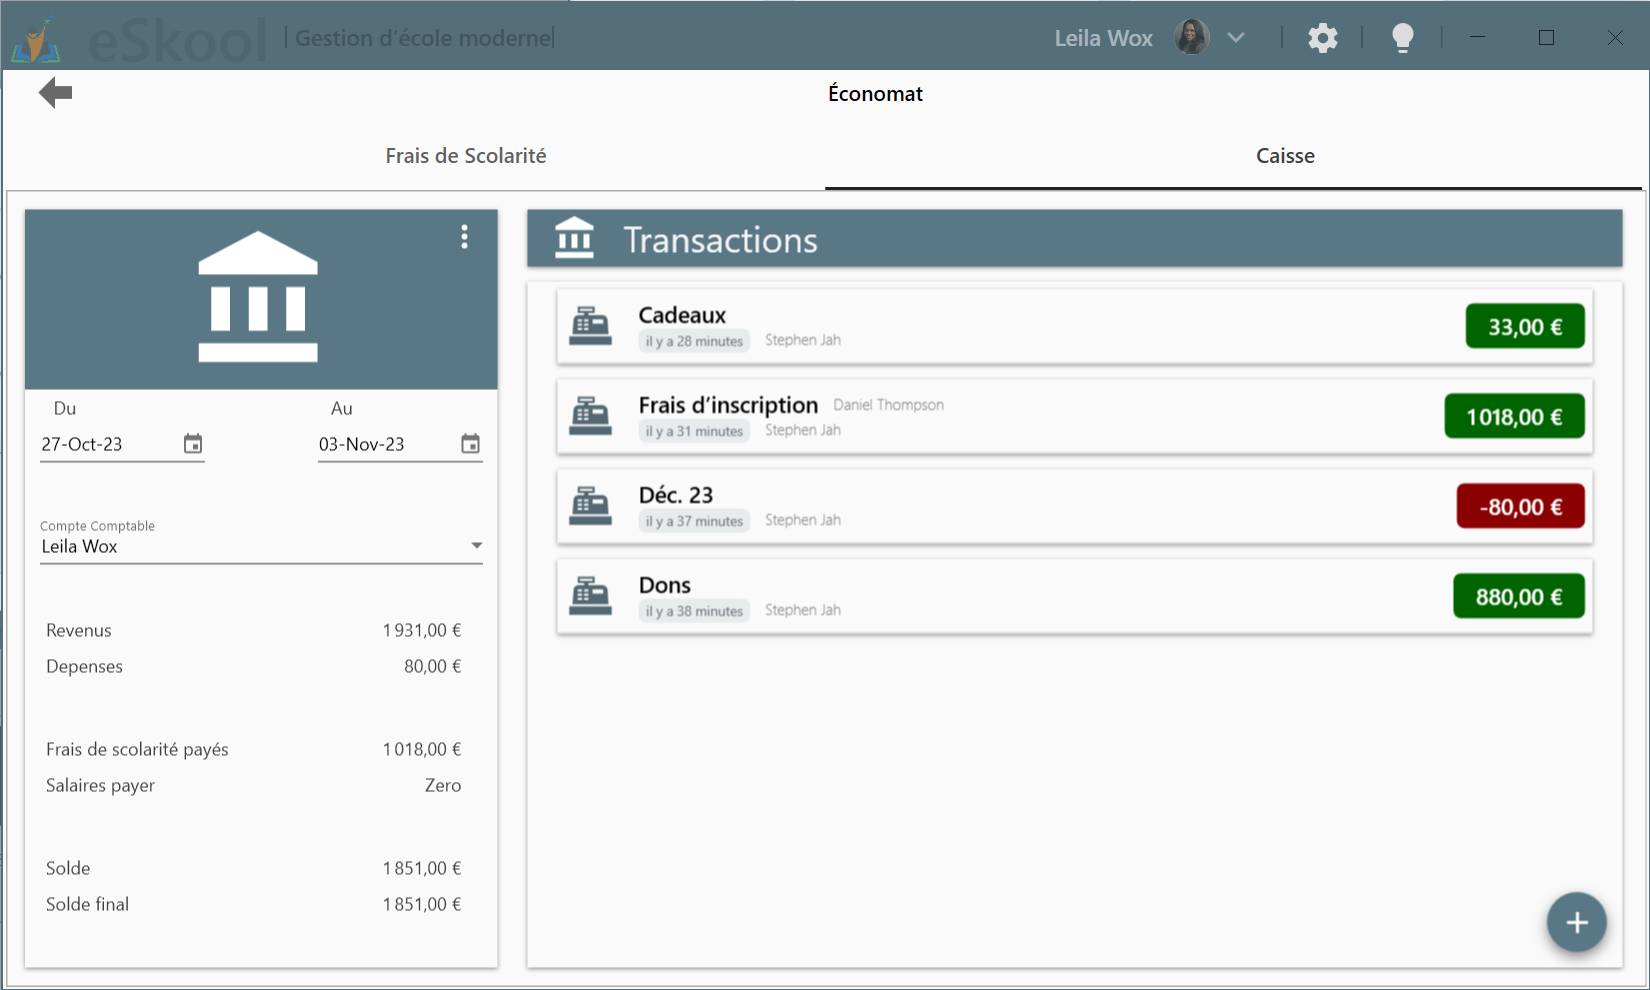Viewport: 1650px width, 990px height.
Task: Select the Caisse tab
Action: [1284, 156]
